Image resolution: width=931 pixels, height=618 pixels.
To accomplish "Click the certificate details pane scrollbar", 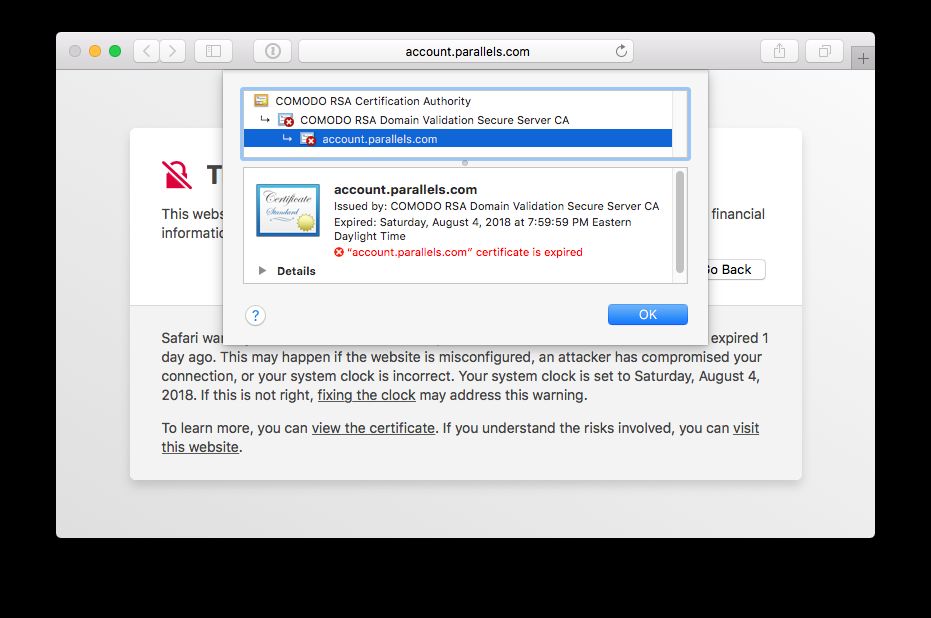I will pyautogui.click(x=680, y=222).
